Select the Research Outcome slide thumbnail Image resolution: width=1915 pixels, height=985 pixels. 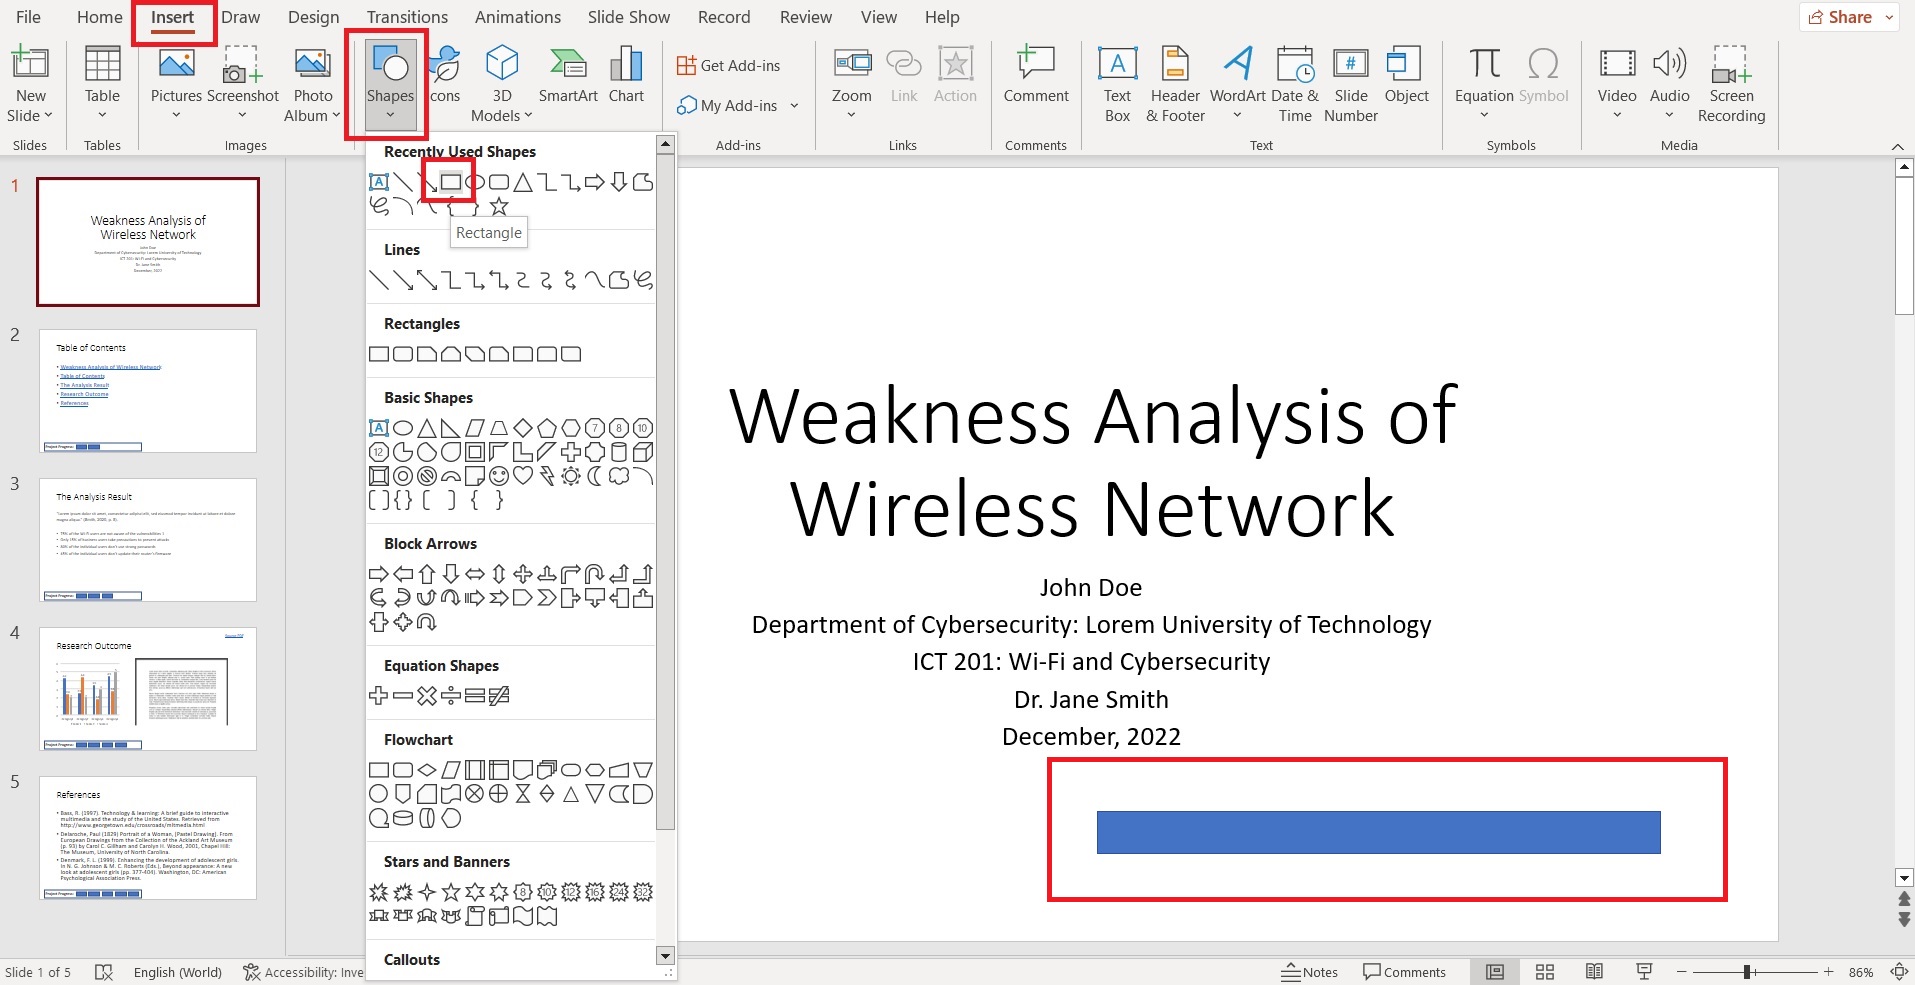click(147, 688)
